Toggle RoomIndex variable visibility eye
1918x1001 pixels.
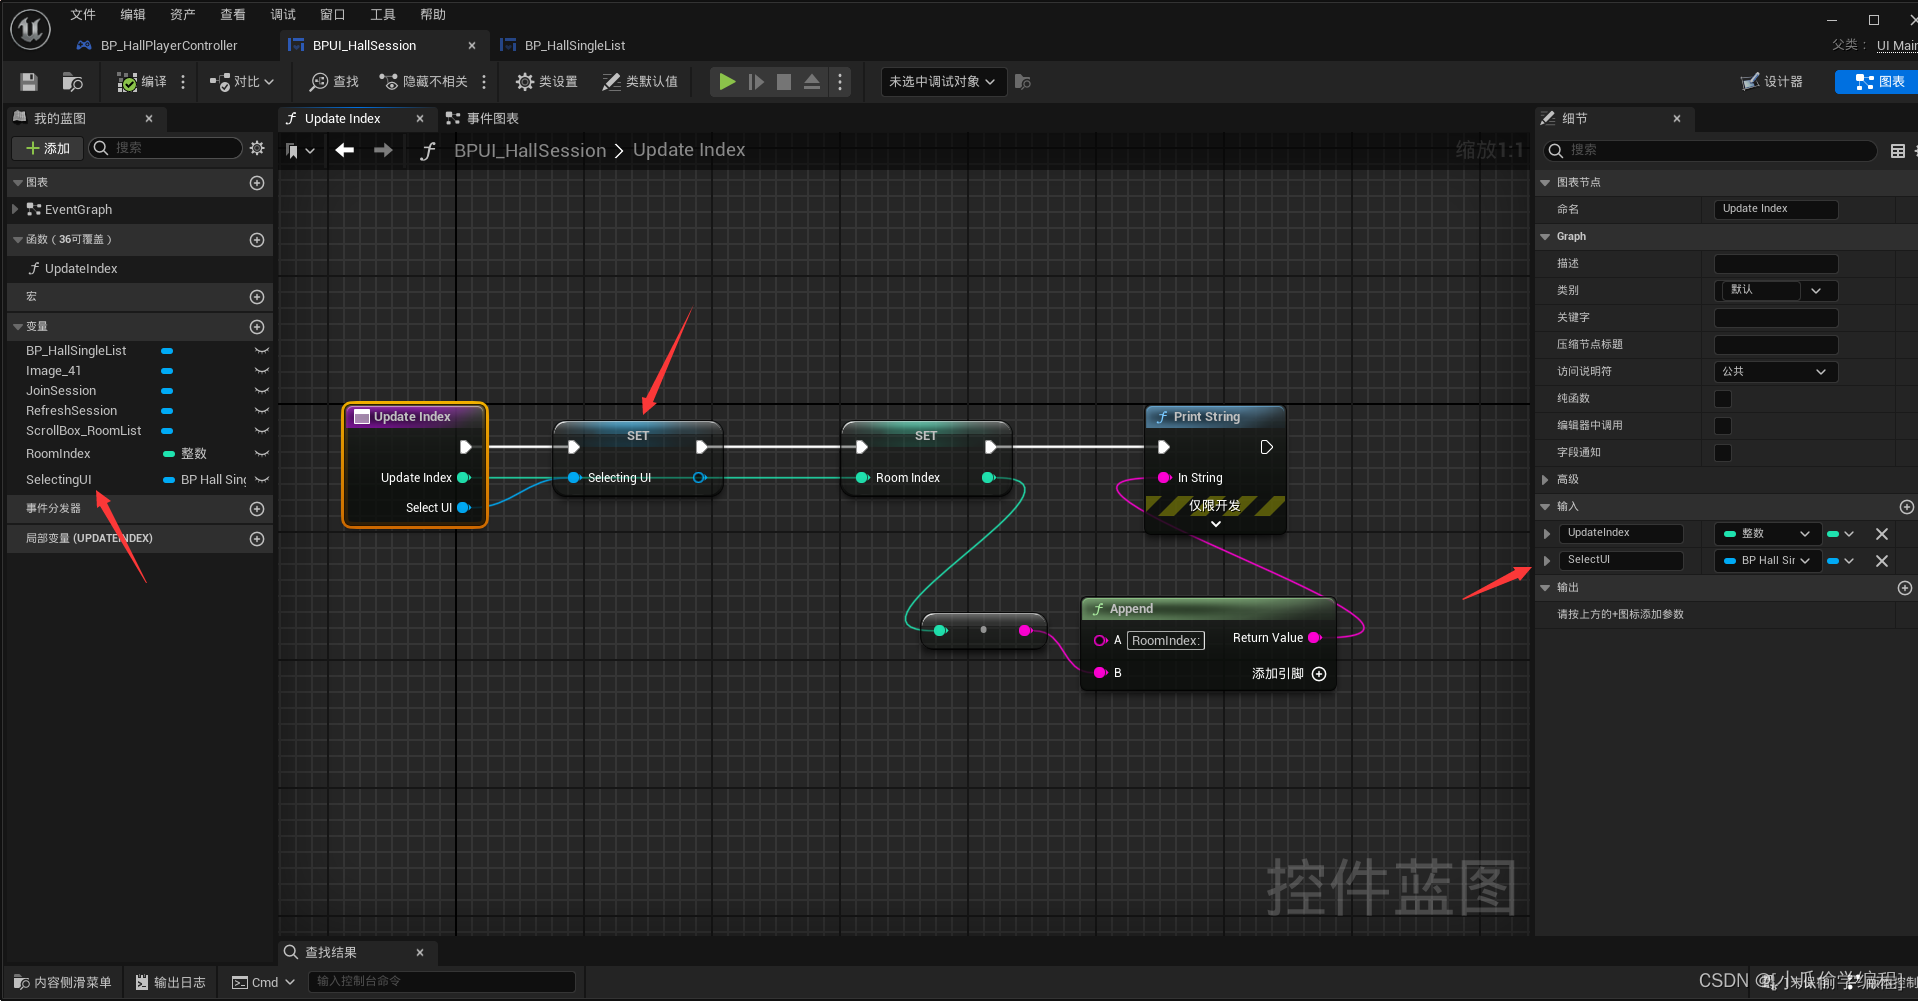262,454
